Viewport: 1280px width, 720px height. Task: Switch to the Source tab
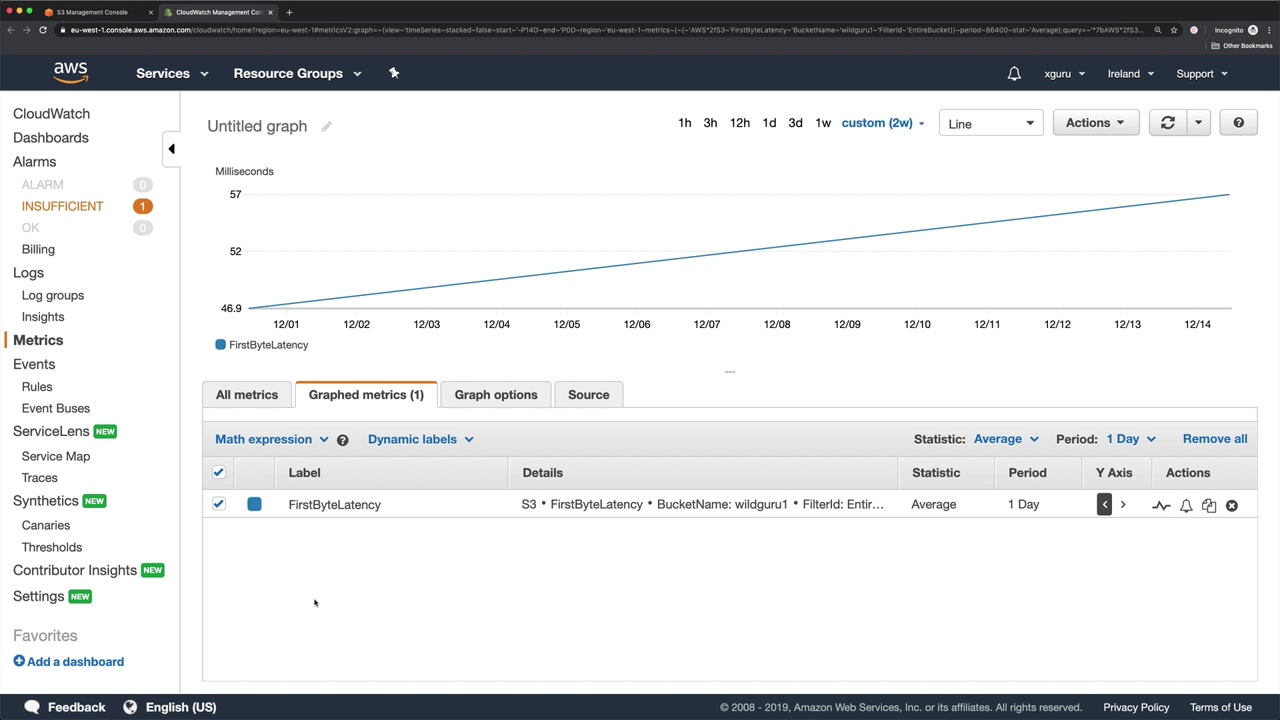(588, 395)
